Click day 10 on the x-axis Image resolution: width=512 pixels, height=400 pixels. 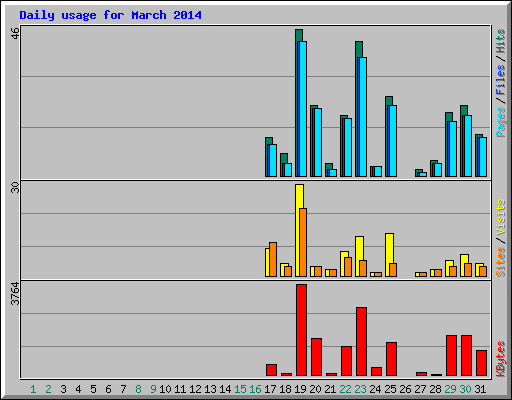[165, 389]
